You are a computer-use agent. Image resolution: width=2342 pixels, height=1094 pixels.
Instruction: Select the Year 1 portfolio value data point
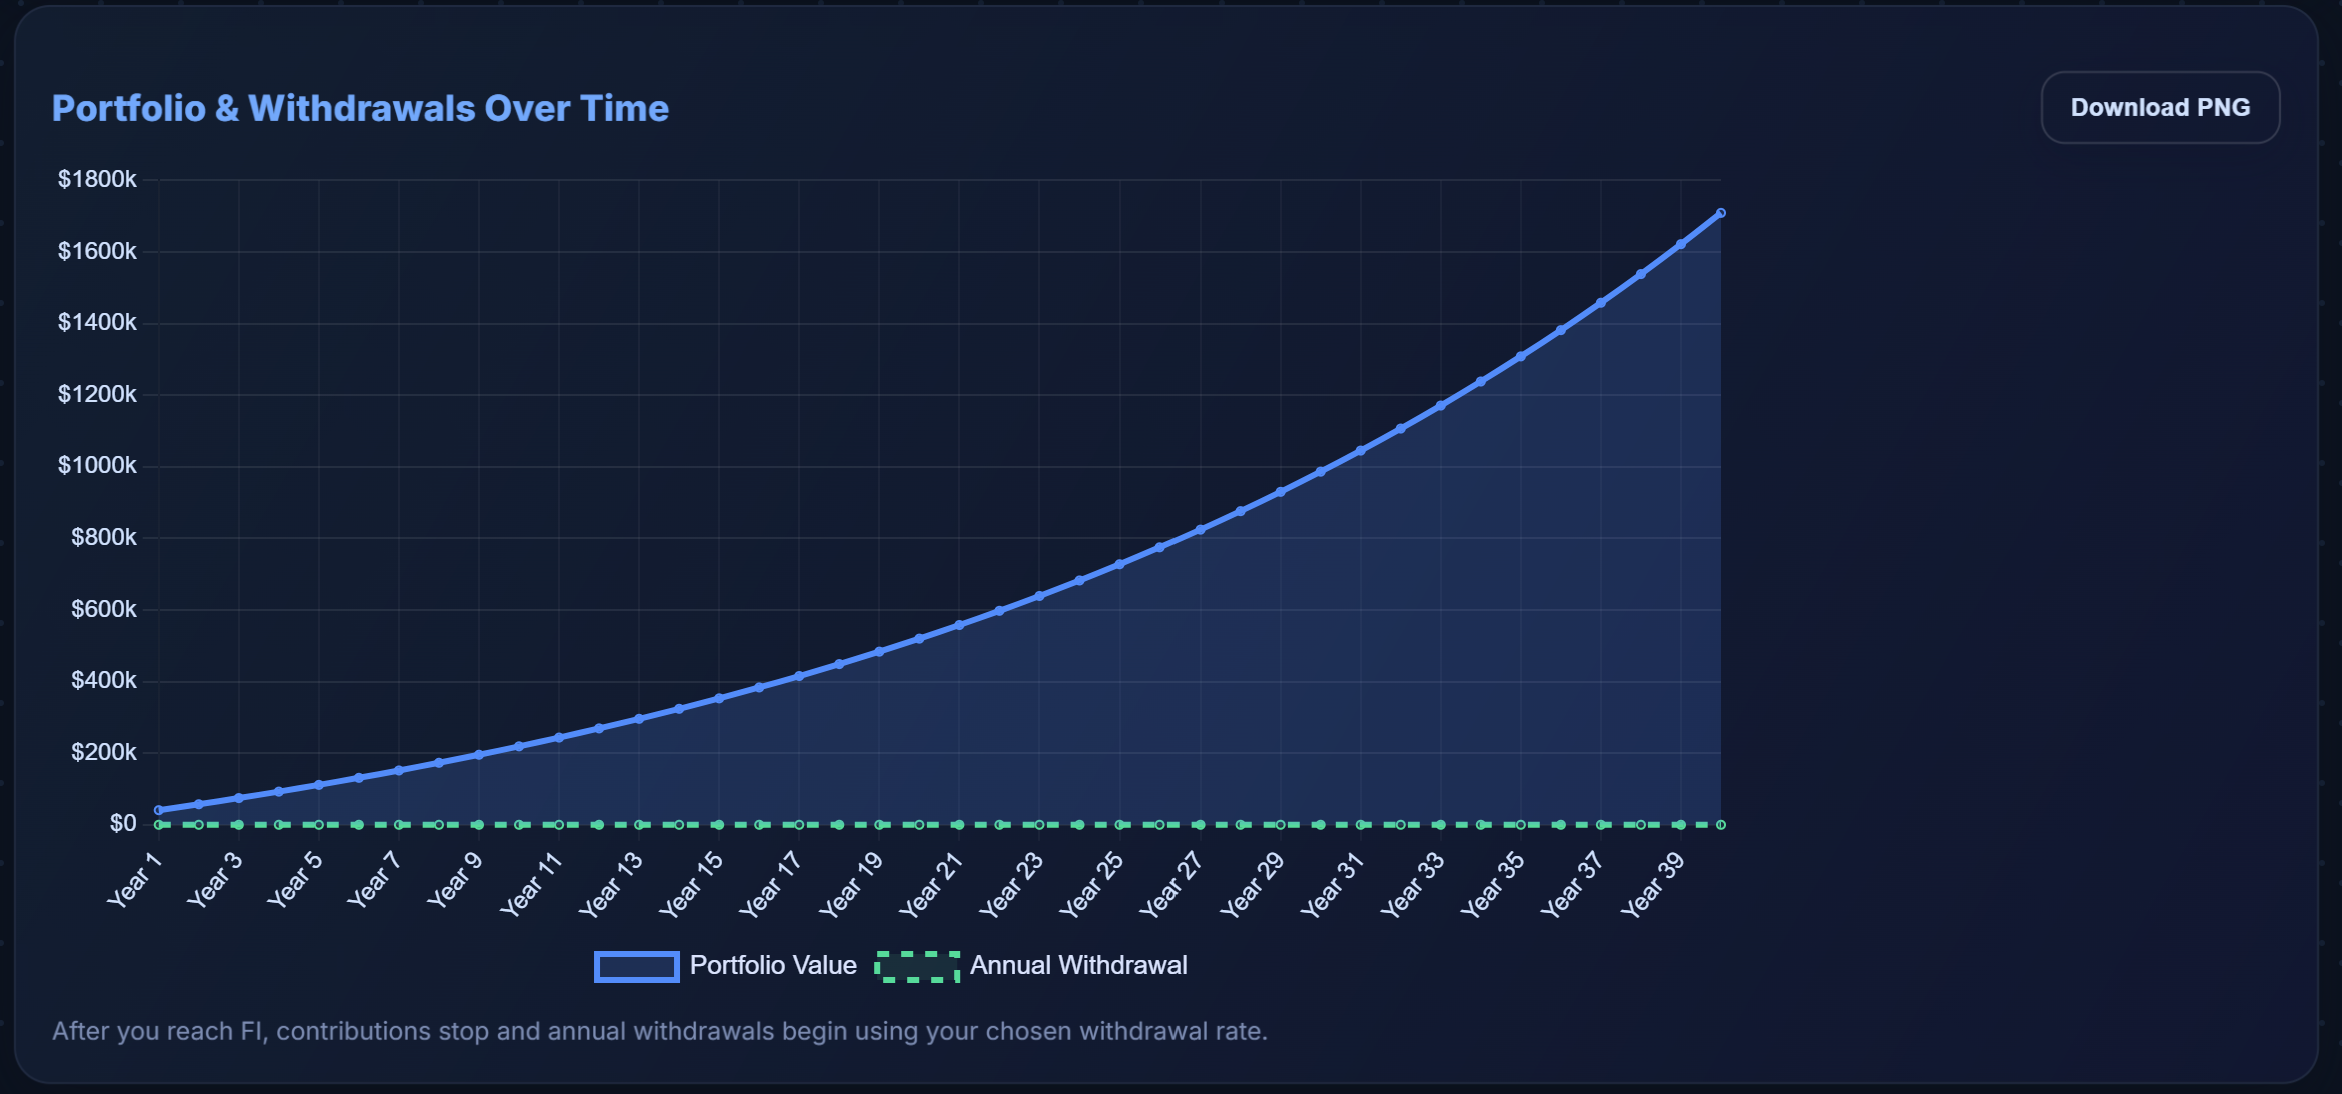[159, 810]
